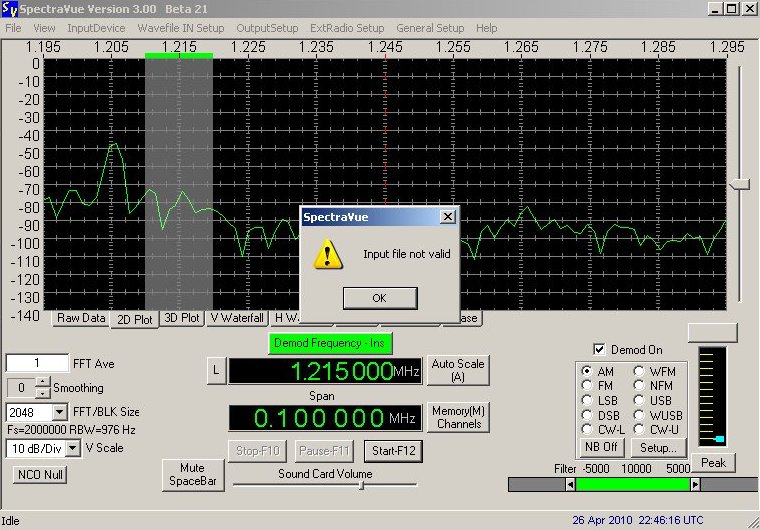Click the Fs=2000000 RBW=976 Hz text

tap(71, 430)
